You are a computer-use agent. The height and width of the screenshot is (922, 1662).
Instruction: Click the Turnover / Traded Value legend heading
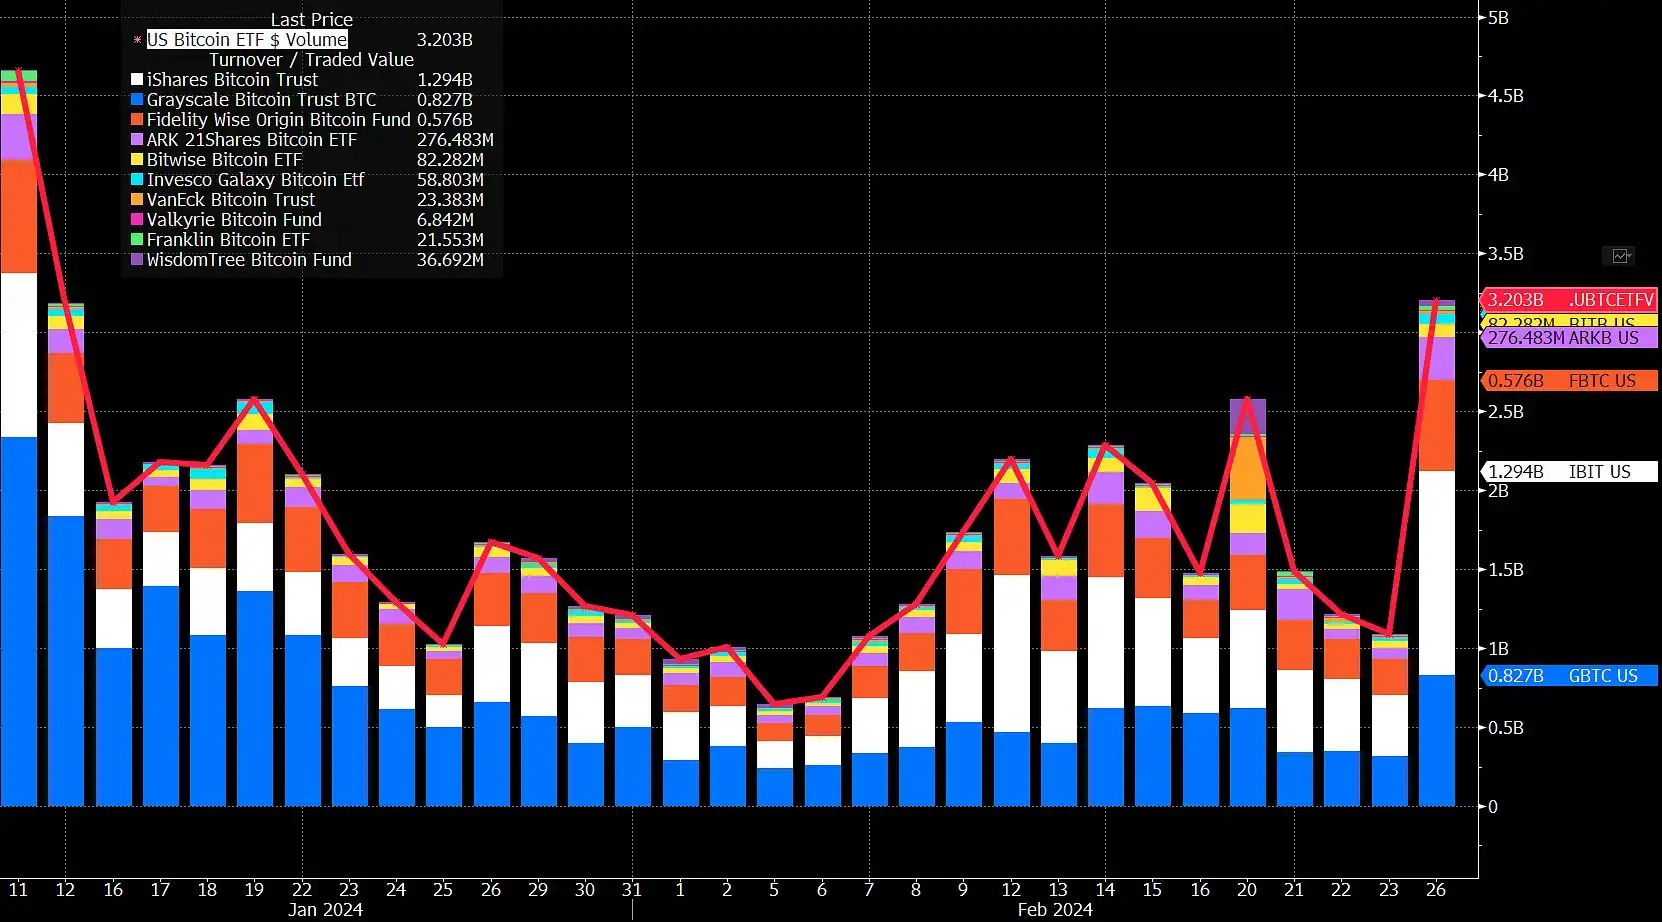(311, 60)
